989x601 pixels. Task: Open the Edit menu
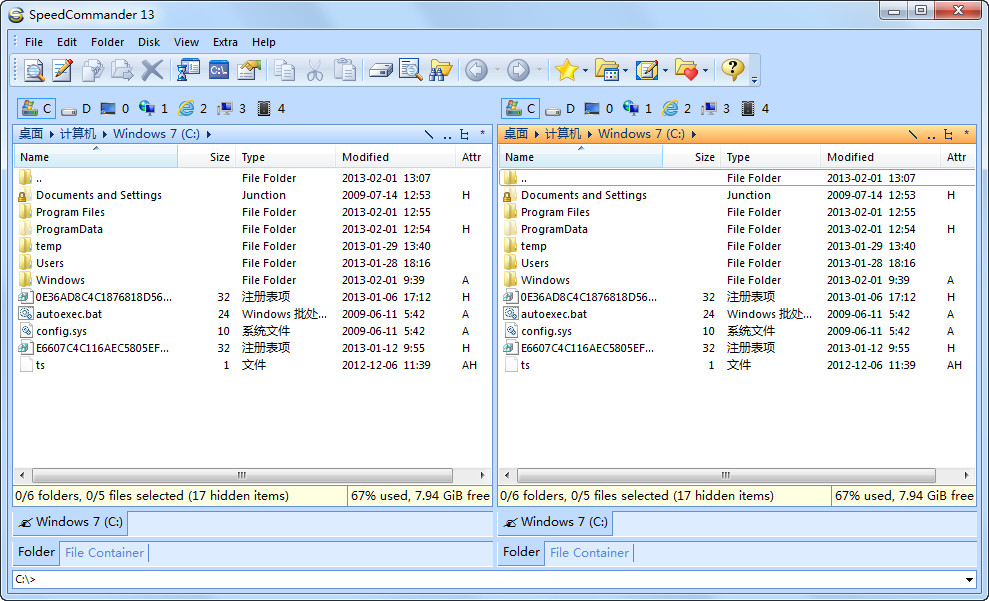point(67,42)
